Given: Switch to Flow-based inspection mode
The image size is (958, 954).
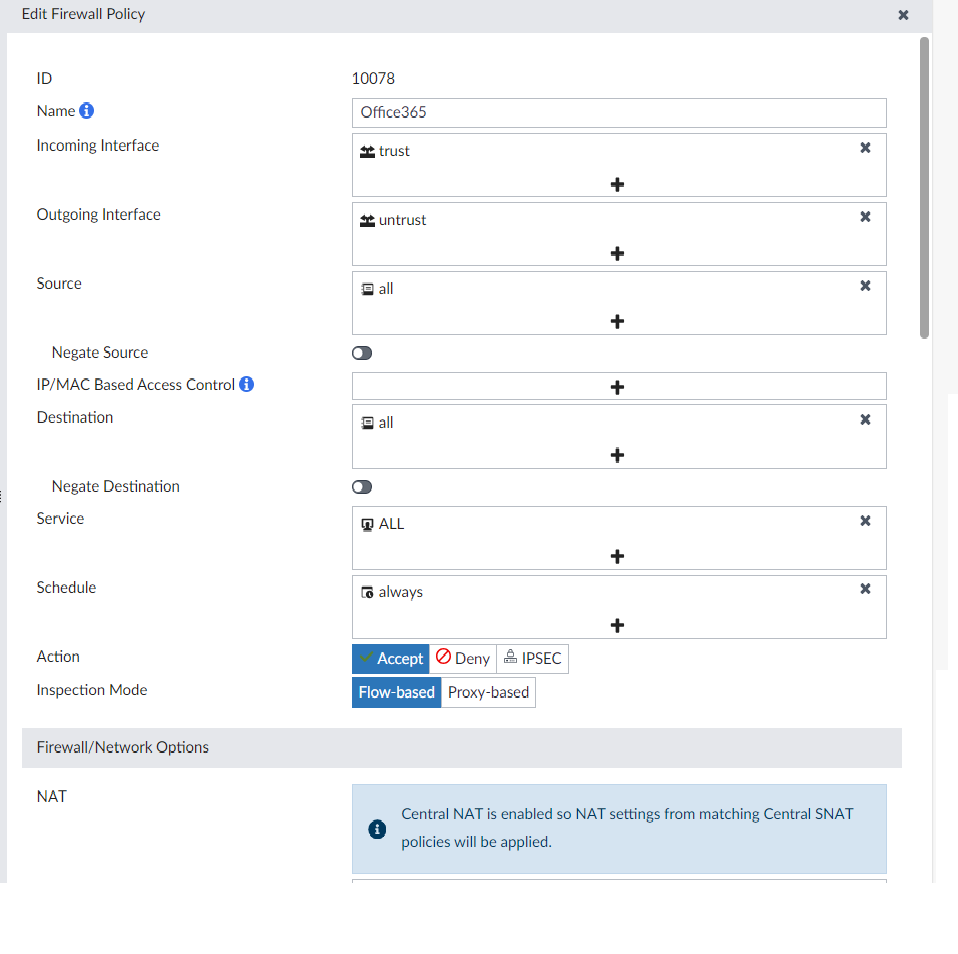Looking at the screenshot, I should click(x=396, y=692).
